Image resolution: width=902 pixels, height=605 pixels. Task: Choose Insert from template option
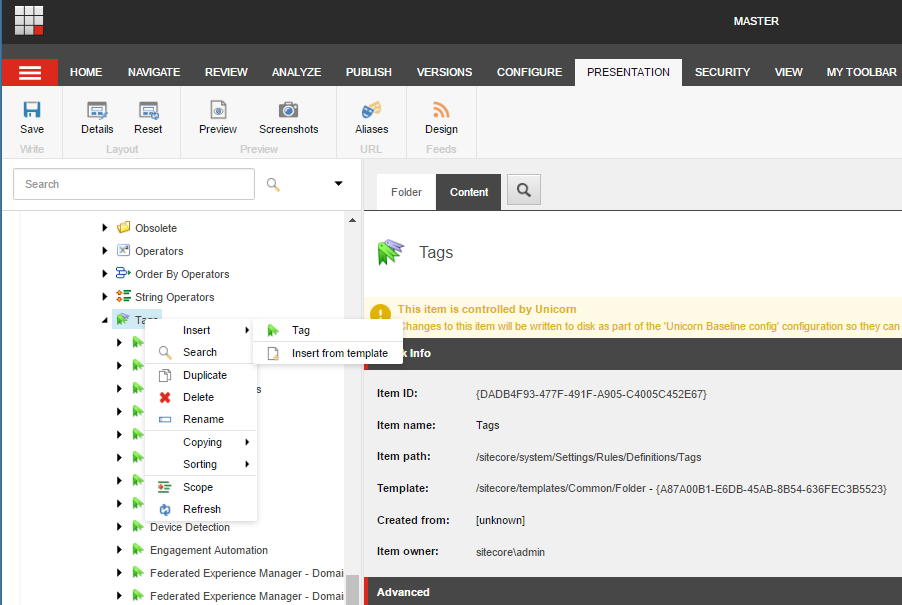point(339,353)
